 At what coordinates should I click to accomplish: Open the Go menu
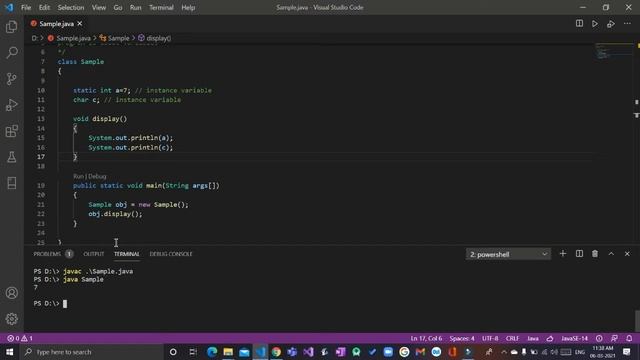(118, 7)
